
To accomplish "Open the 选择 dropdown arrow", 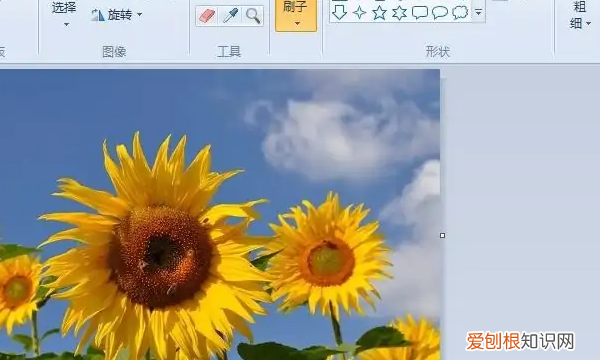I will (x=66, y=24).
